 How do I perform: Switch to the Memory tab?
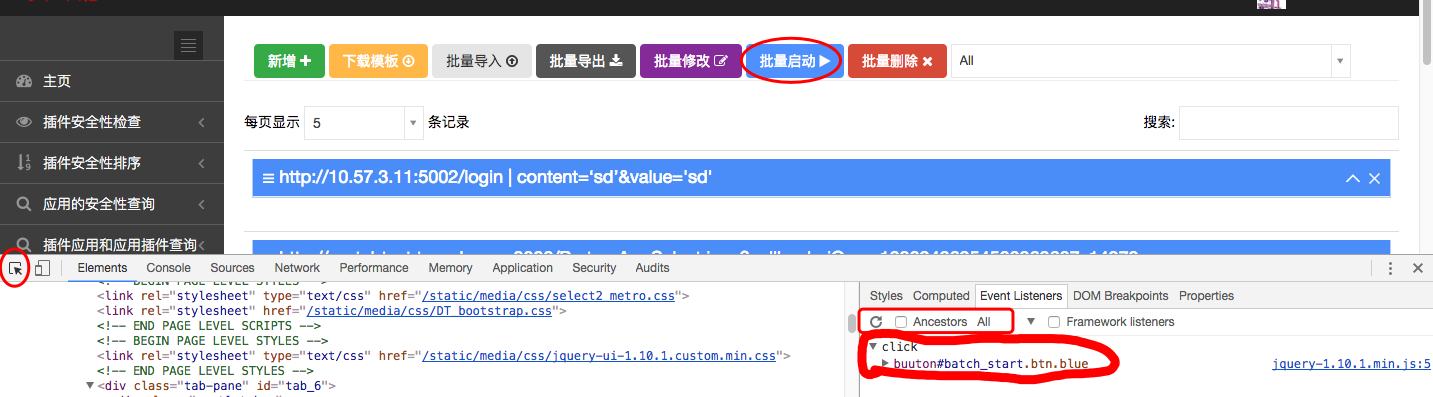450,268
